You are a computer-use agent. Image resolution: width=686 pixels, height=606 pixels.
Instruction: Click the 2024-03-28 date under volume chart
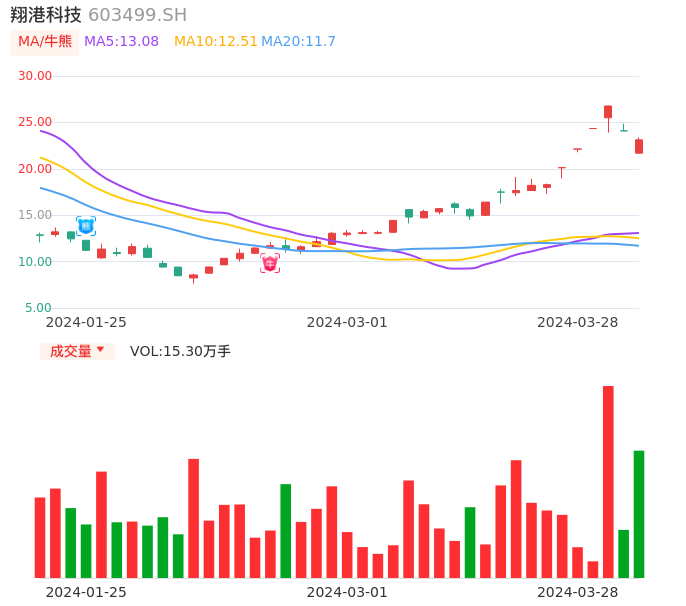point(578,592)
